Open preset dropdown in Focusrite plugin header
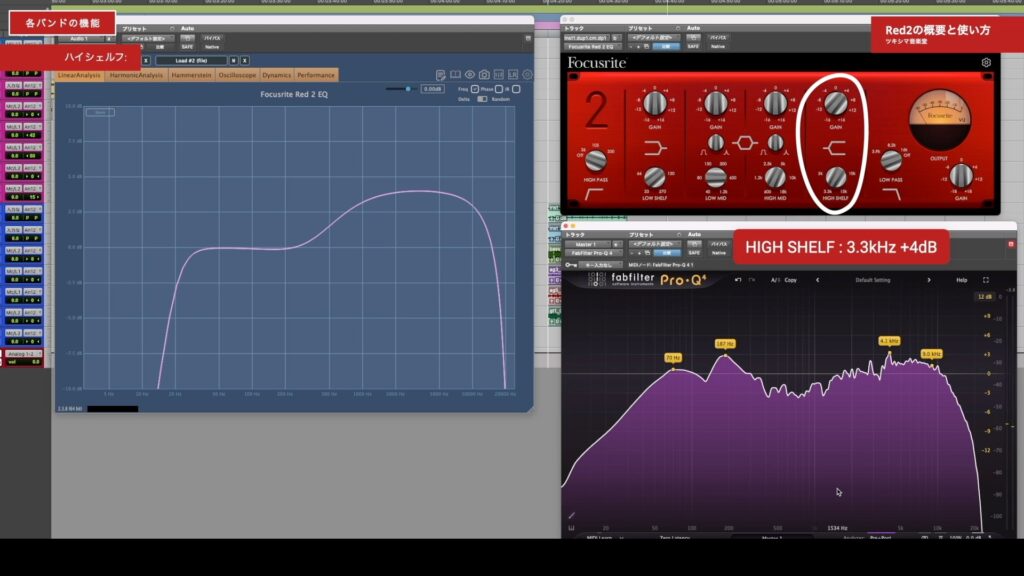Image resolution: width=1024 pixels, height=576 pixels. point(654,38)
